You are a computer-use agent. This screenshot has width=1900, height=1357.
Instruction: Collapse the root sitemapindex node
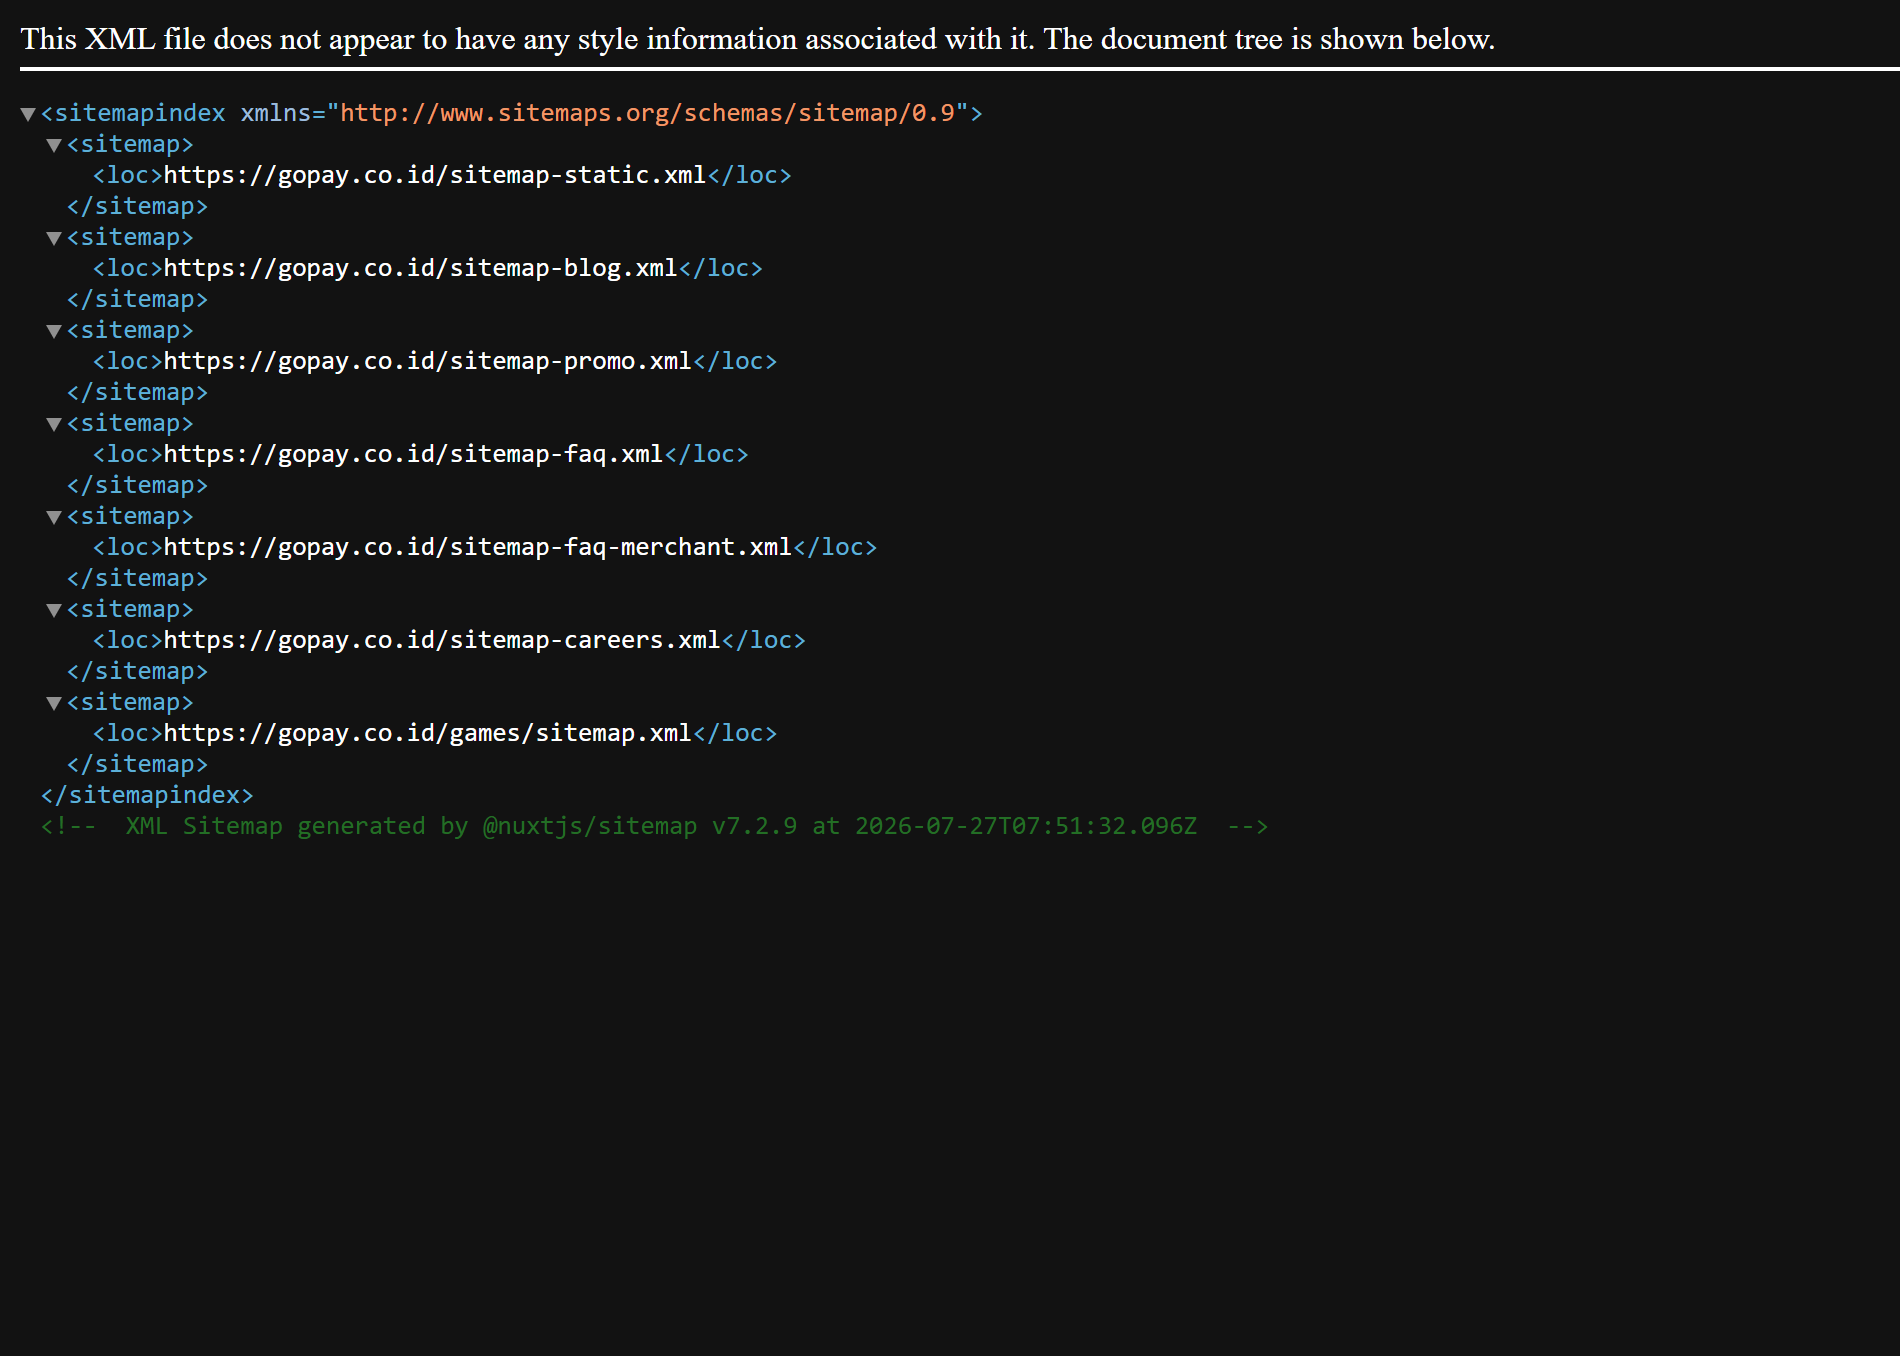click(28, 114)
